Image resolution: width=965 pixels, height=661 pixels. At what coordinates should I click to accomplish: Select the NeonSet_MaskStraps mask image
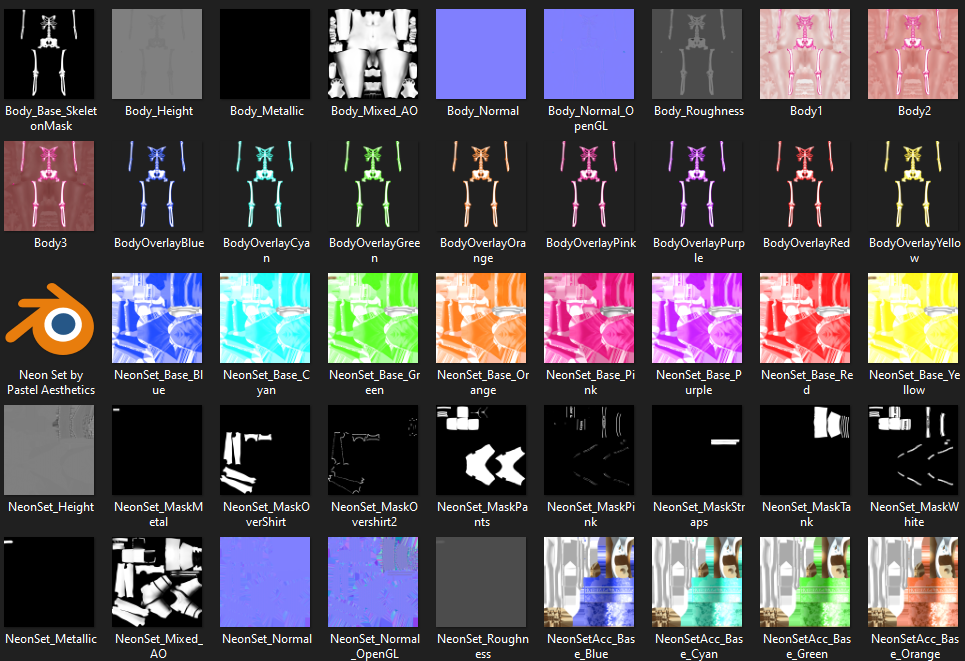(x=697, y=450)
